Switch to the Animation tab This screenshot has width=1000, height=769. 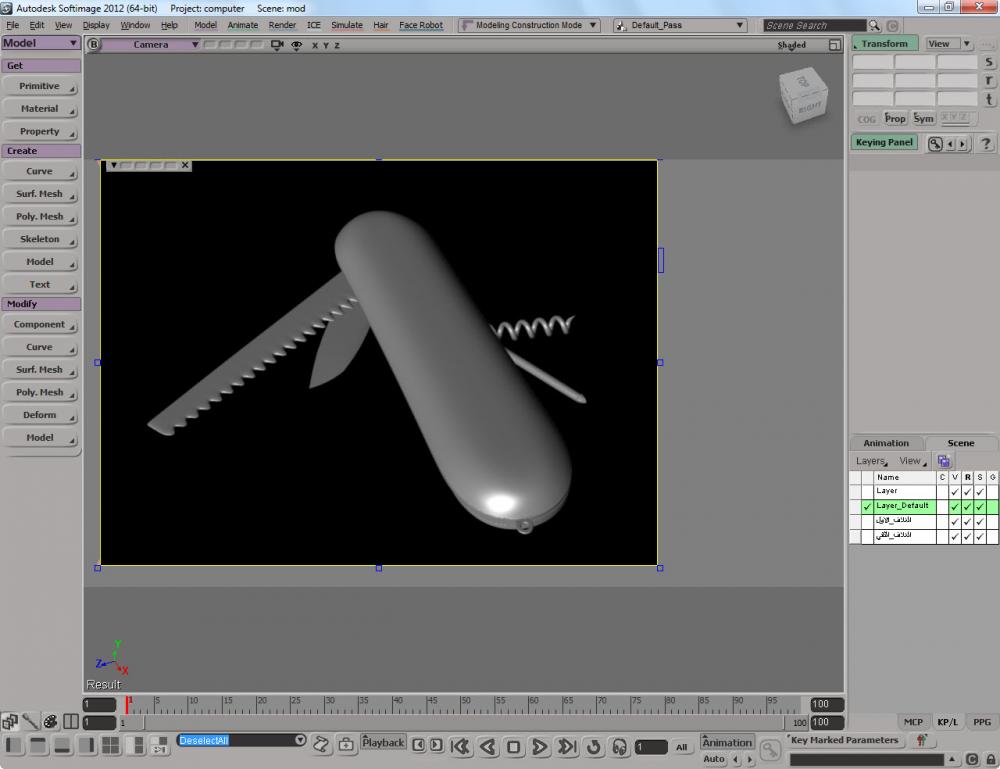coord(886,443)
